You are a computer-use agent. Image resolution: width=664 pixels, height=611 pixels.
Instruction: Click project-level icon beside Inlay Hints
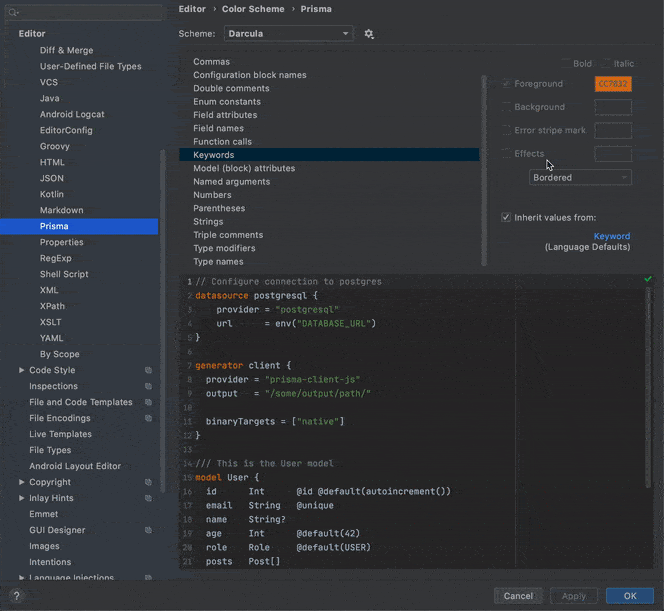click(x=148, y=498)
